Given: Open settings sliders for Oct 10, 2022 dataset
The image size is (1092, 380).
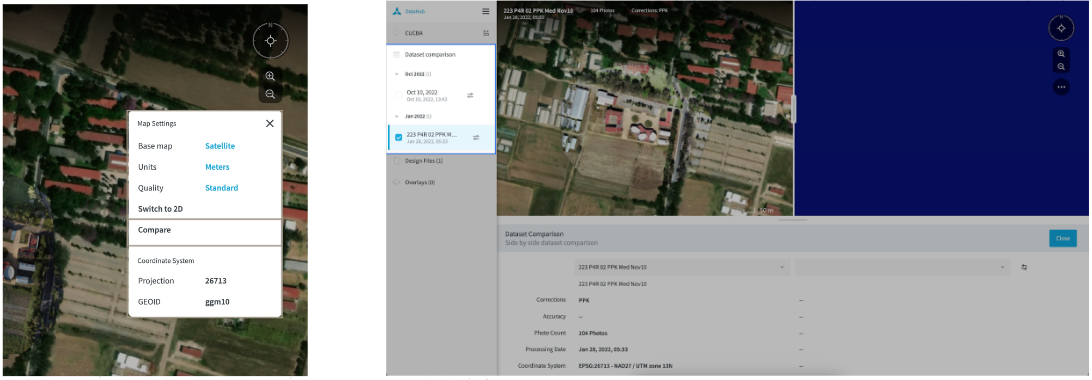Looking at the screenshot, I should (x=470, y=95).
